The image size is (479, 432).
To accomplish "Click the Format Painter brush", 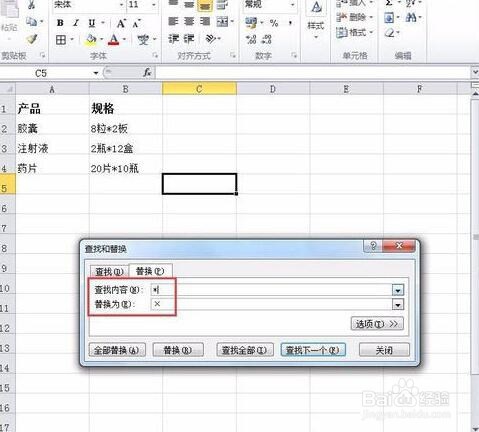I will pyautogui.click(x=32, y=39).
